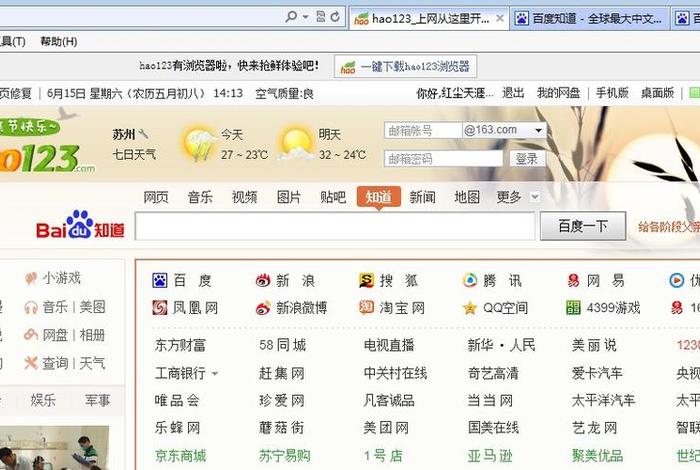Click the compatibility view icon in address bar
Screen dimensions: 700x470
tap(321, 17)
